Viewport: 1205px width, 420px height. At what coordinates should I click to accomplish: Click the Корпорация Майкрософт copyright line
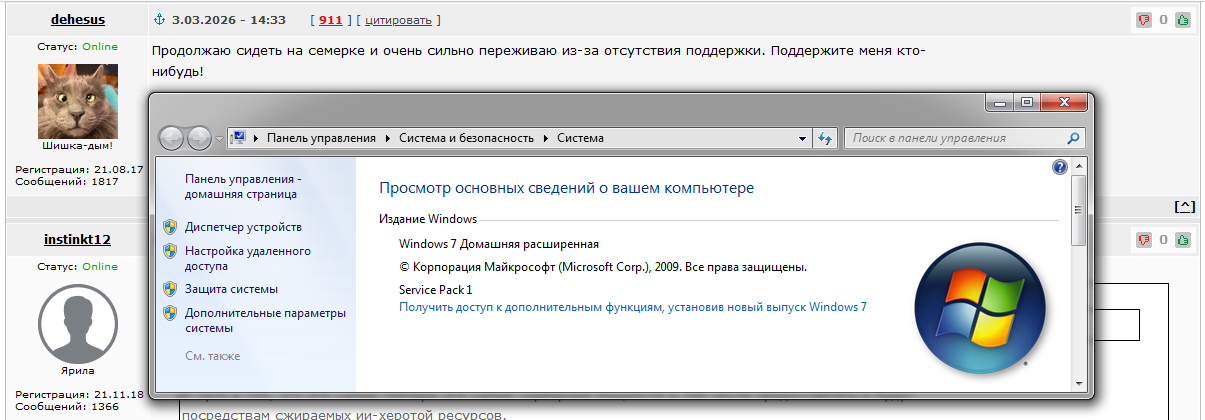pos(603,267)
